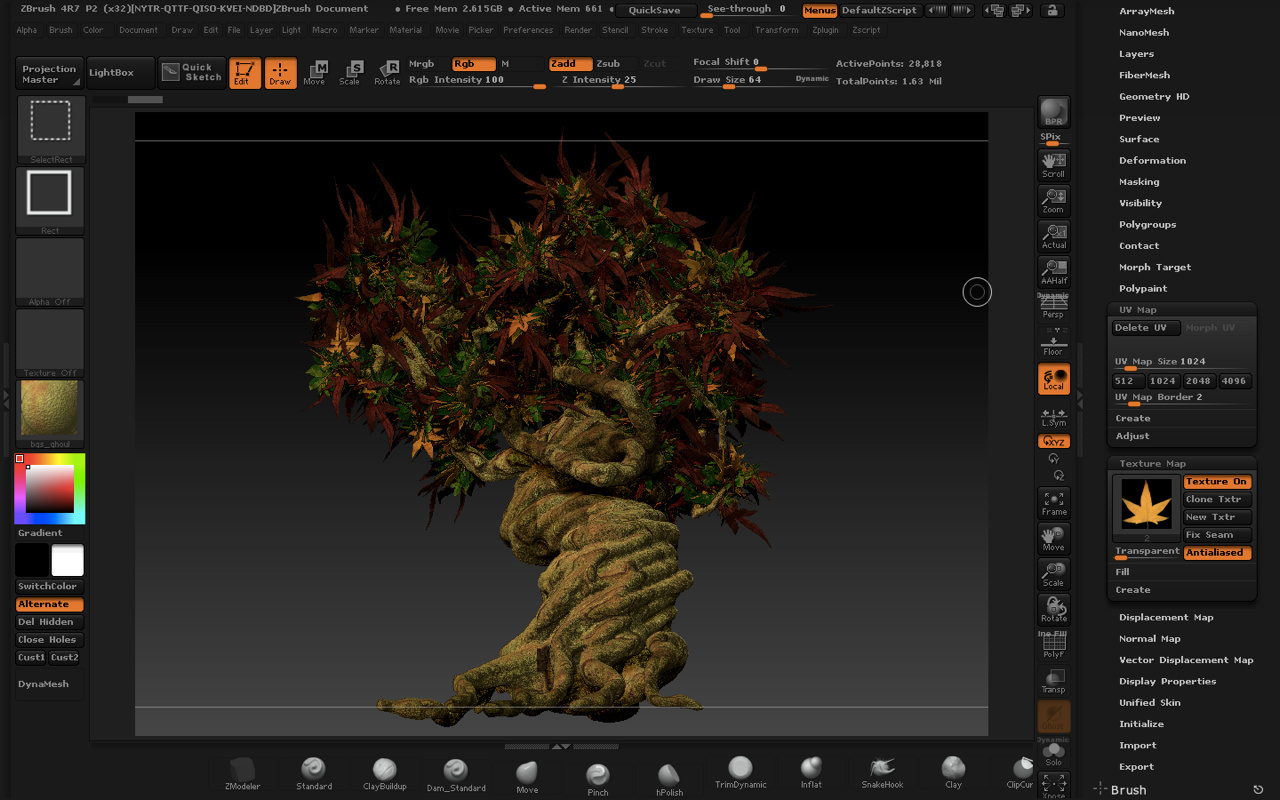Select the hPolish brush
Viewport: 1280px width, 800px height.
tap(669, 779)
